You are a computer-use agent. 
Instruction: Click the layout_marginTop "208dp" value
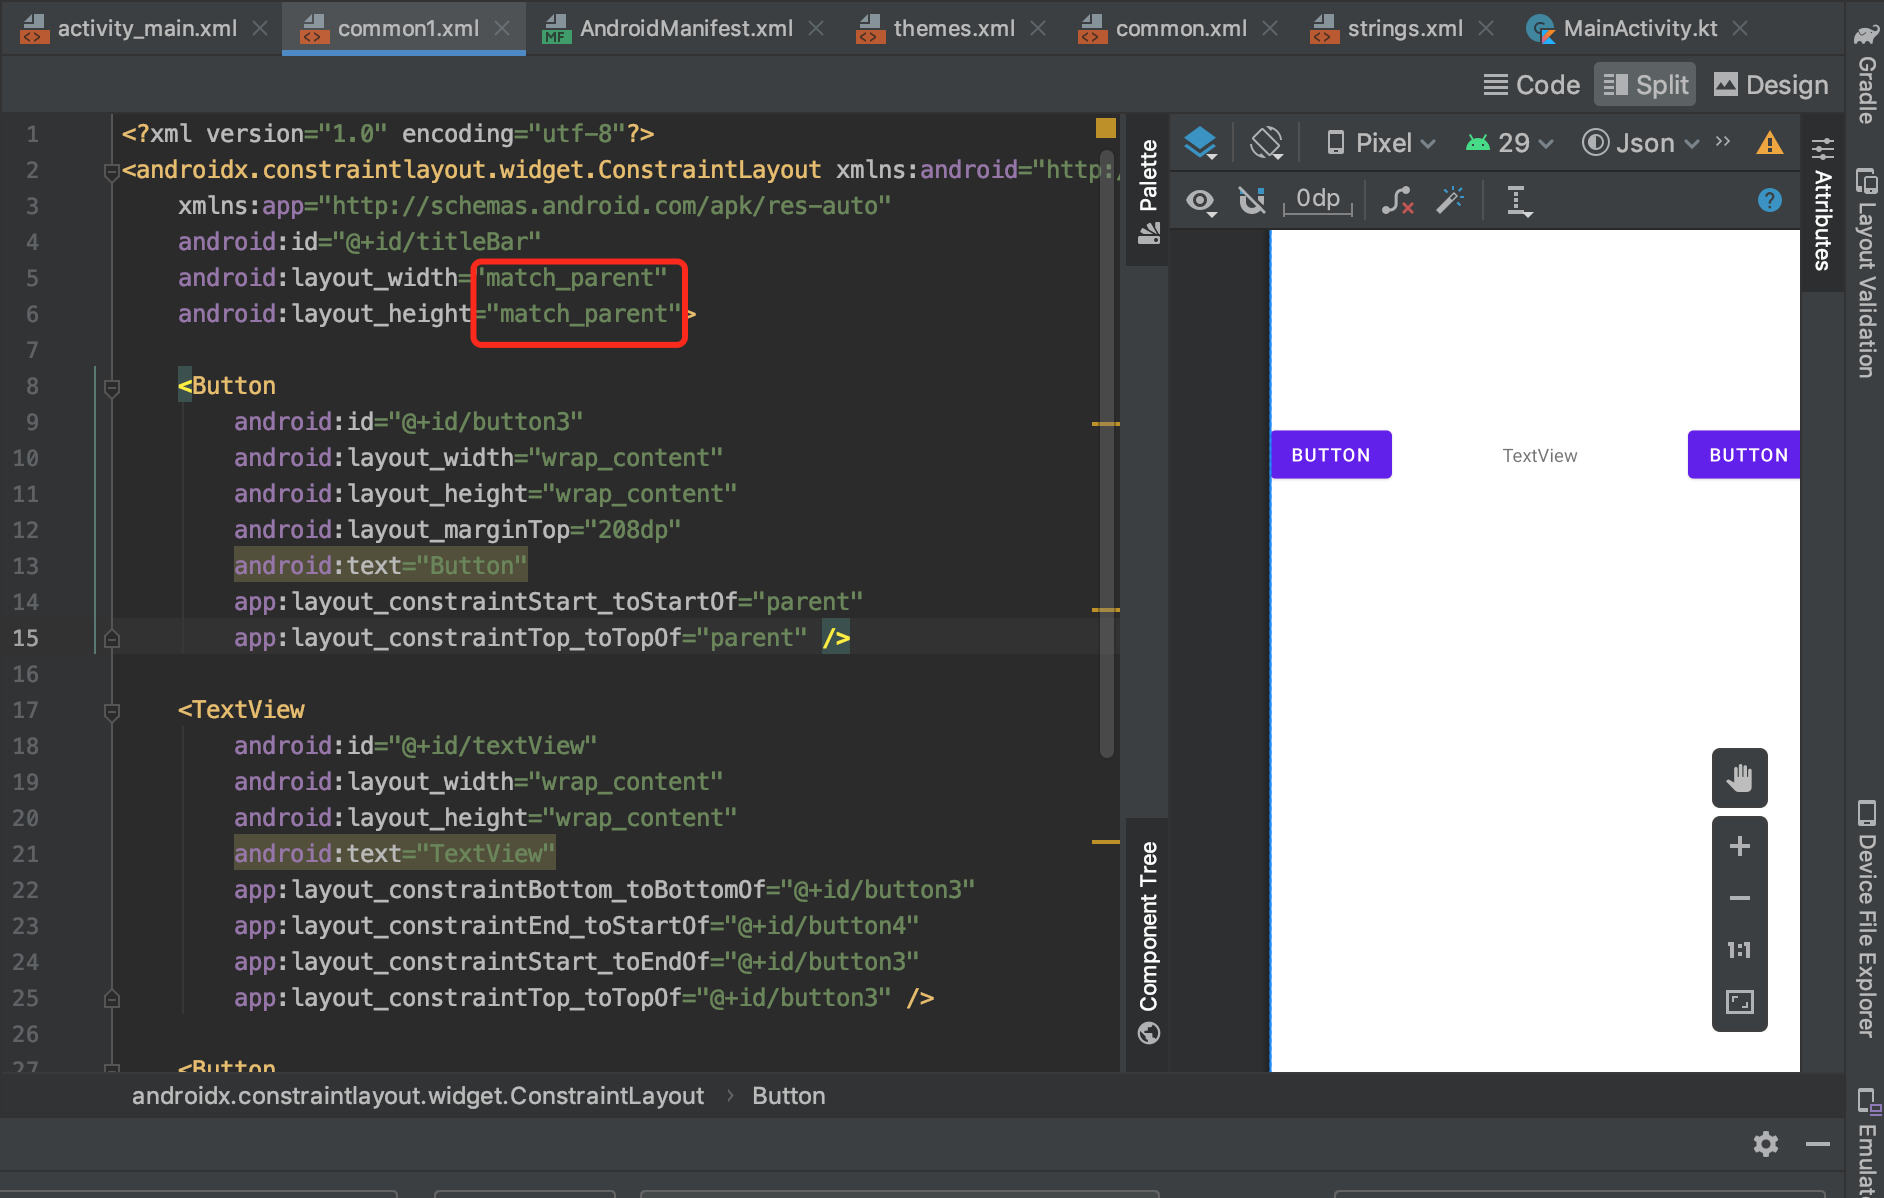click(x=633, y=530)
